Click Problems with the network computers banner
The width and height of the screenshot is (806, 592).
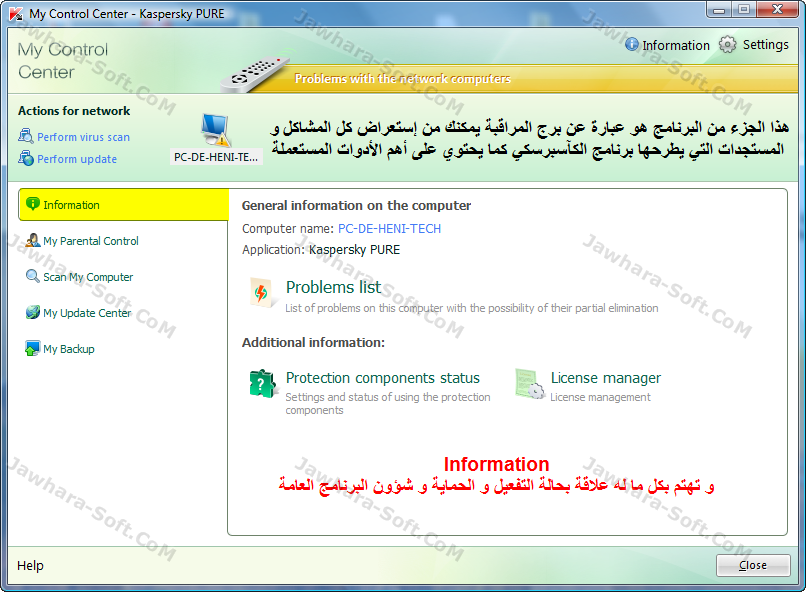coord(402,79)
